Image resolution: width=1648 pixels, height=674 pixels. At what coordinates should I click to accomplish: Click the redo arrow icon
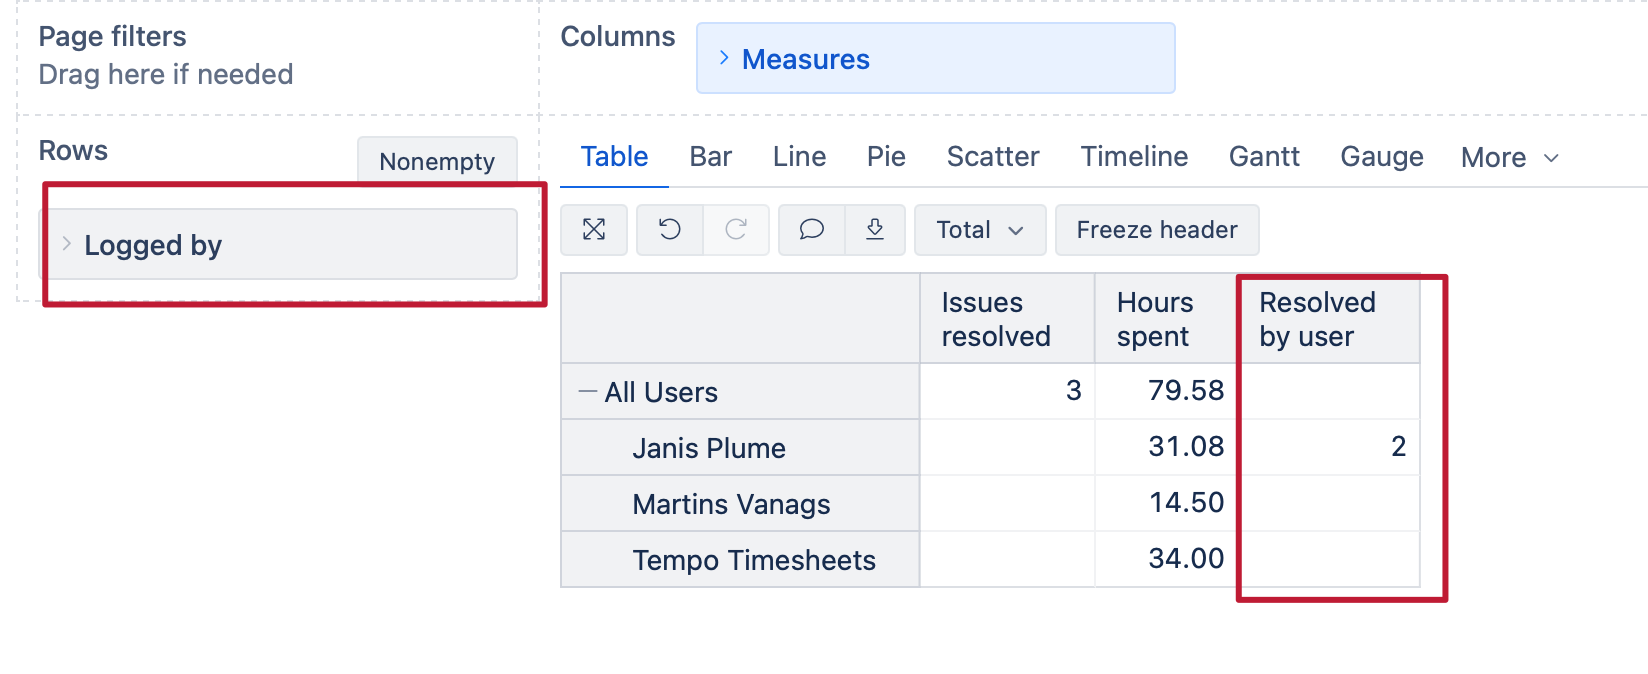click(736, 230)
